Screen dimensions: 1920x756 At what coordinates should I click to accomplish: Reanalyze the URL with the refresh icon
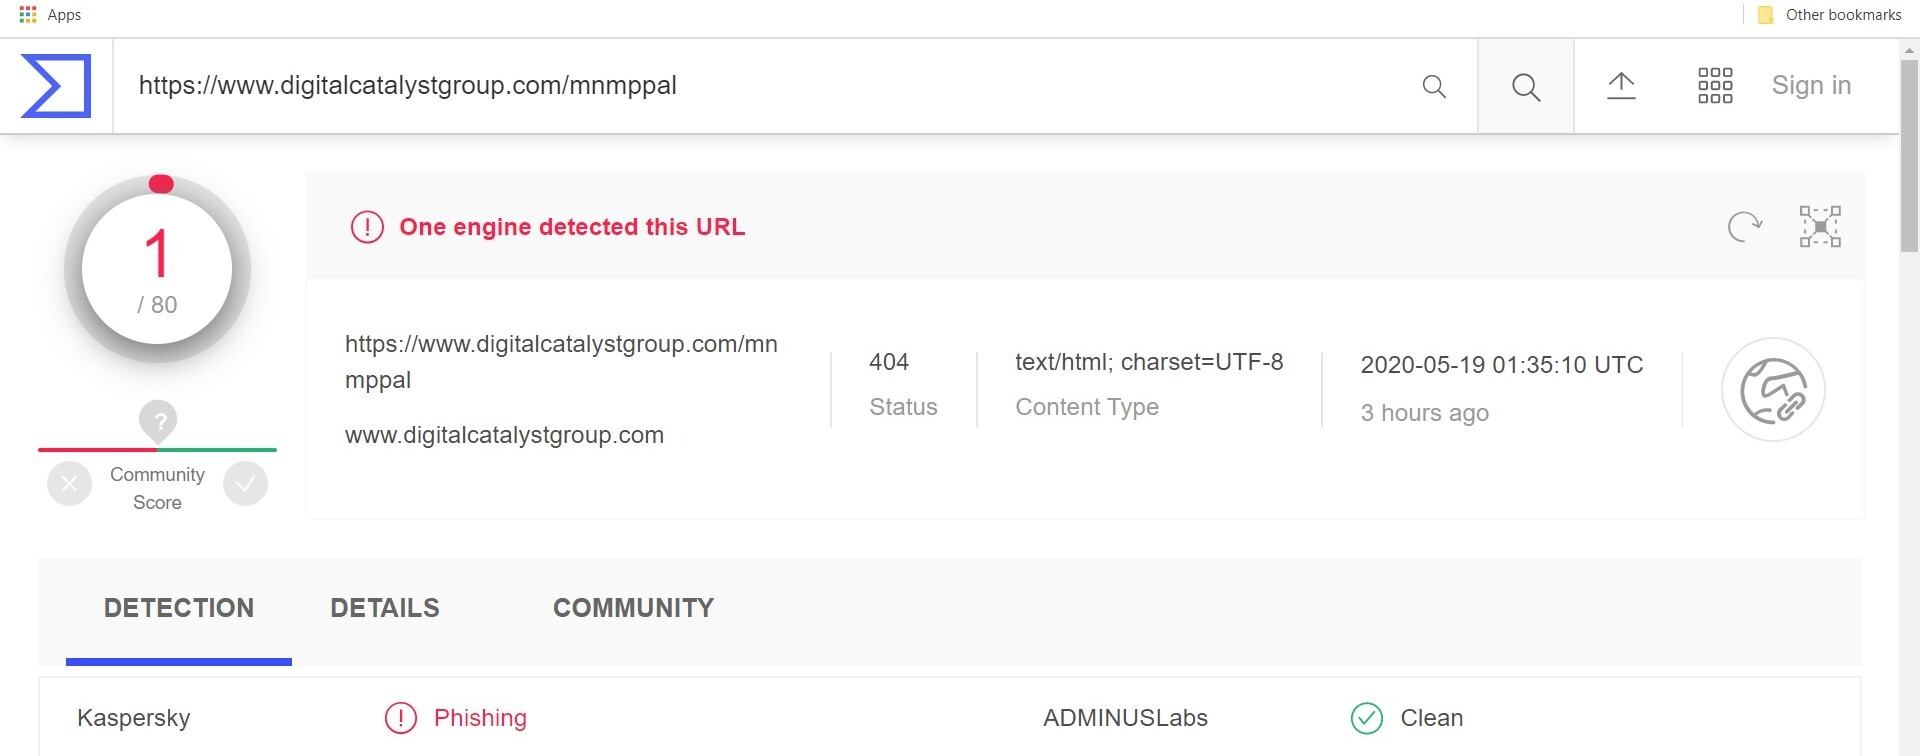click(x=1744, y=226)
